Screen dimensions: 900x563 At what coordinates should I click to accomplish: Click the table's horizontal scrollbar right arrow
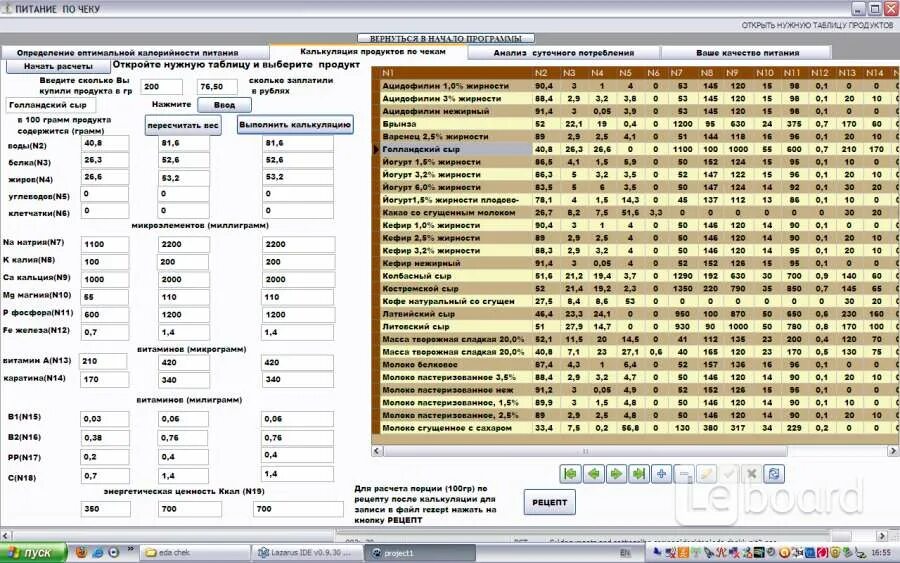coord(893,451)
